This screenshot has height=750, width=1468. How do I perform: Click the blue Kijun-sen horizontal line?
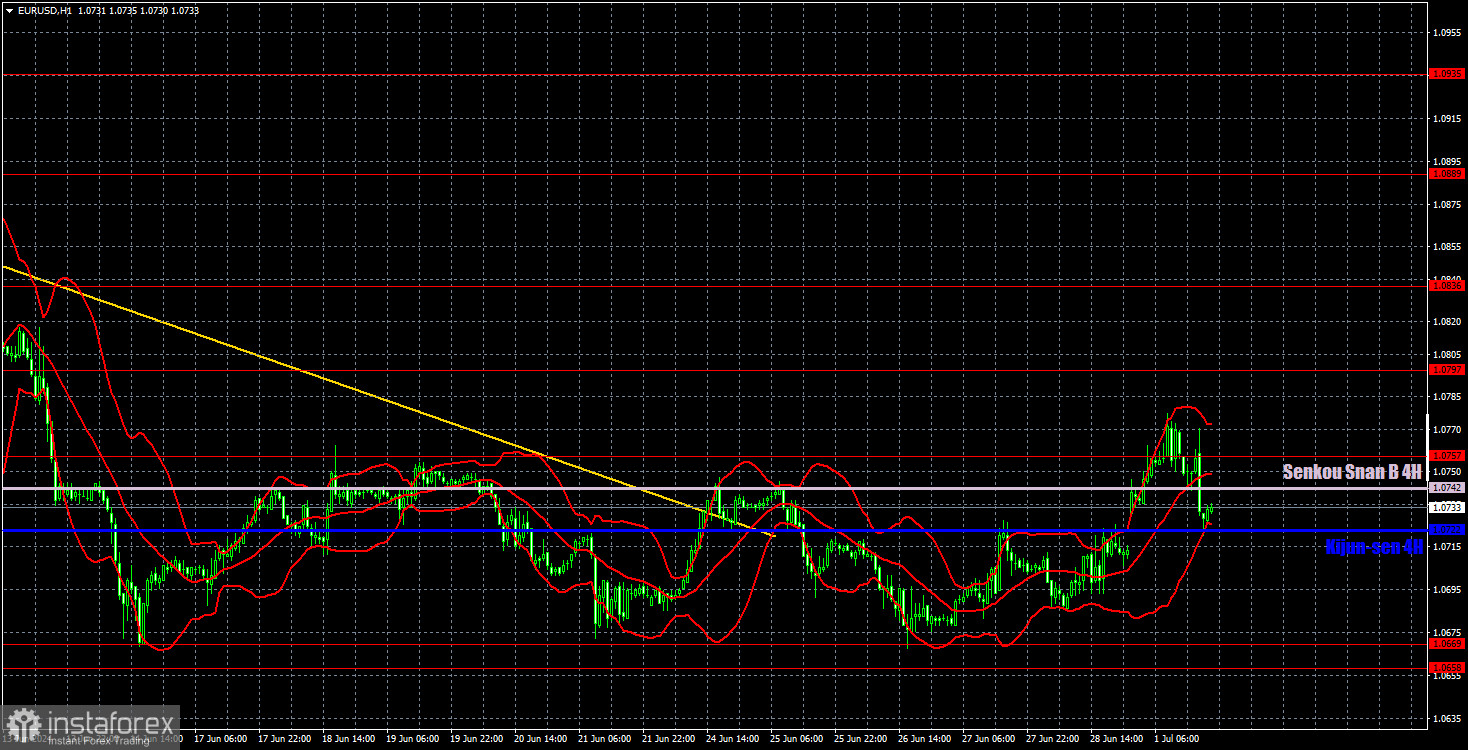[713, 530]
